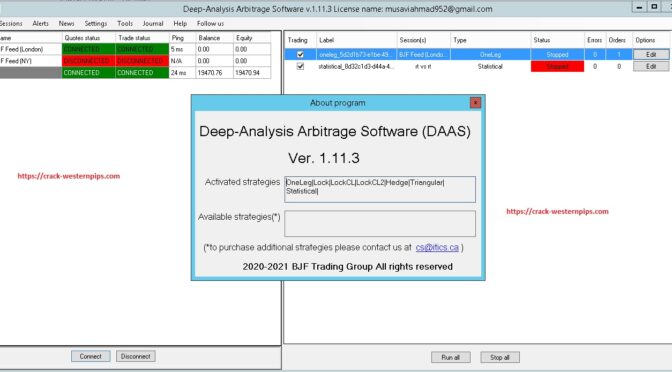Open the Follow us menu
672x372 pixels.
210,24
